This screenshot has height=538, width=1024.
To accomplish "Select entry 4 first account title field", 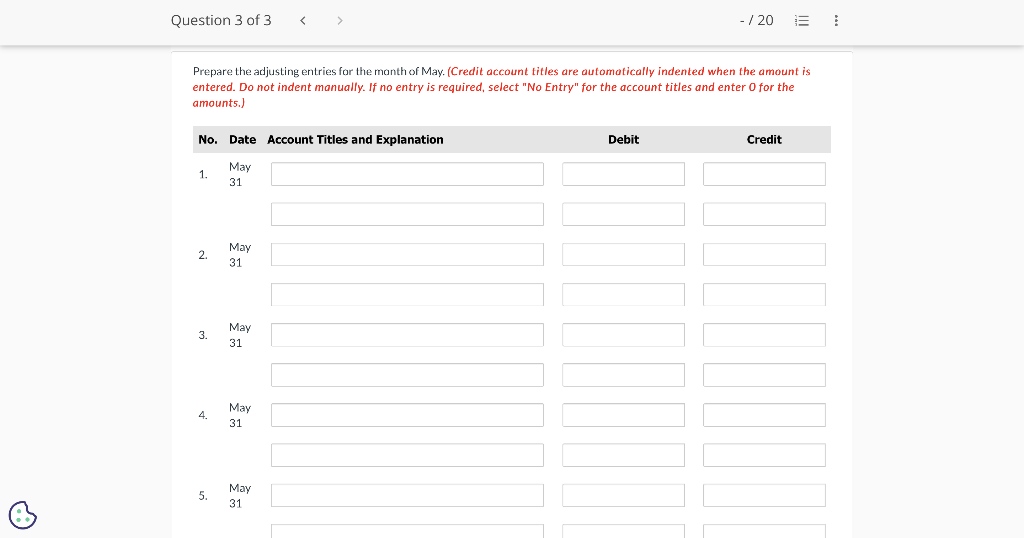I will tap(408, 415).
